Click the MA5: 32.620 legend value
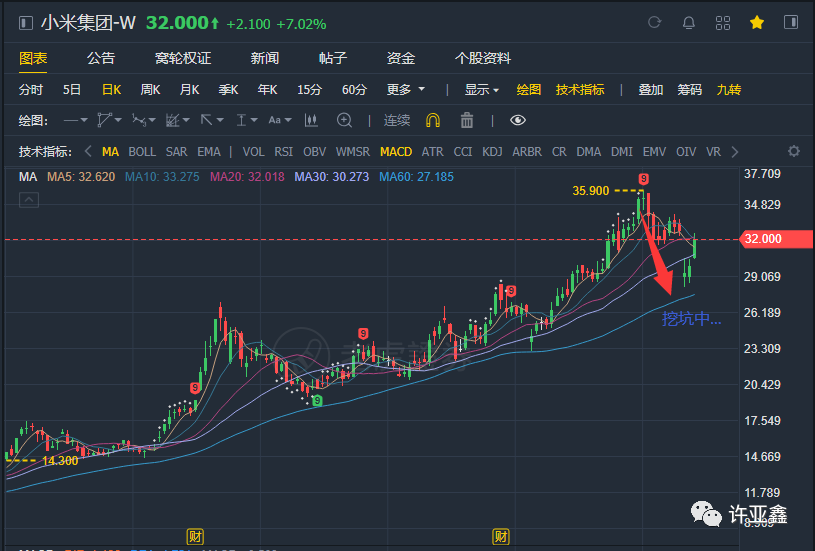815x551 pixels. [81, 177]
